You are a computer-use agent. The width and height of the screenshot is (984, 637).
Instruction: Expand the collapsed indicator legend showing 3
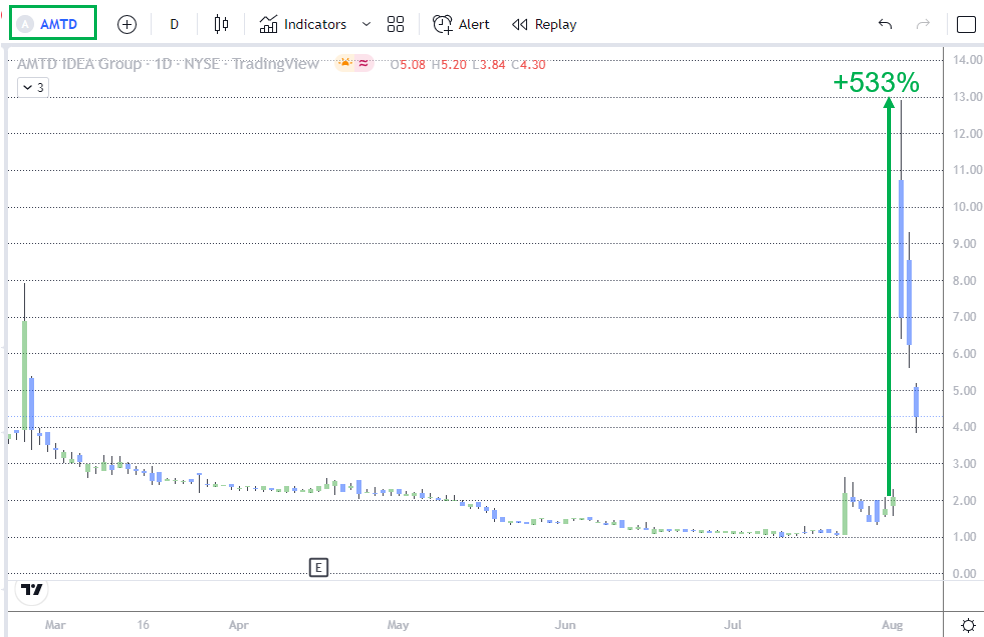coord(33,87)
